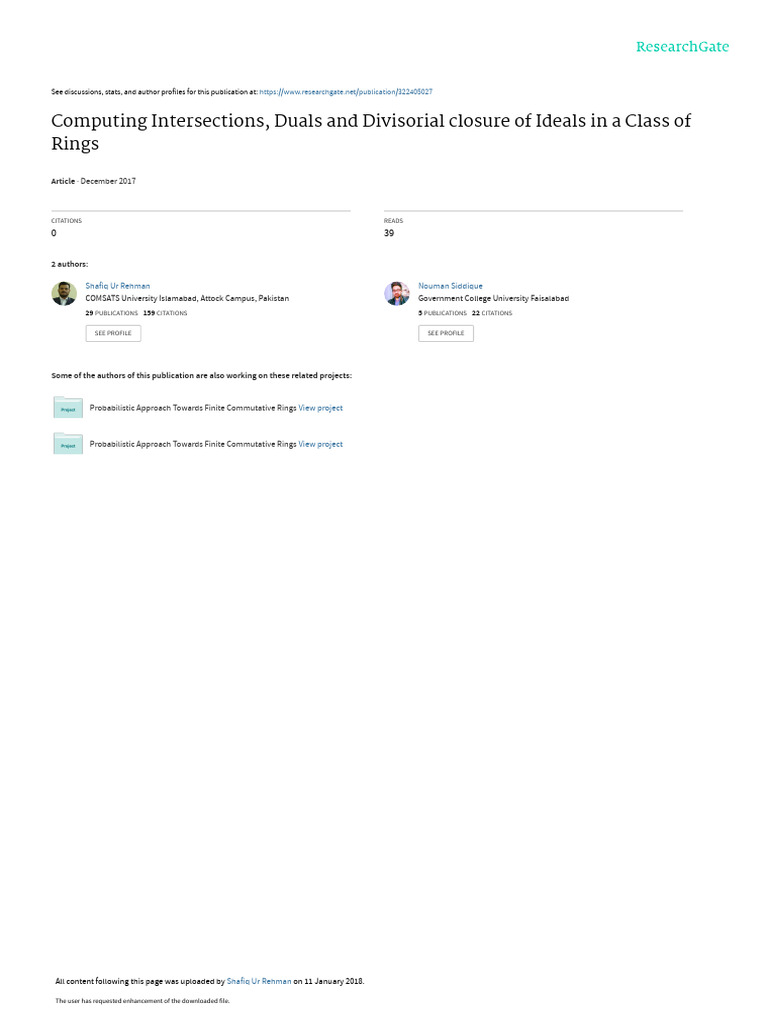Click Government College University Faisalabad affiliation
The image size is (768, 1024).
point(493,298)
